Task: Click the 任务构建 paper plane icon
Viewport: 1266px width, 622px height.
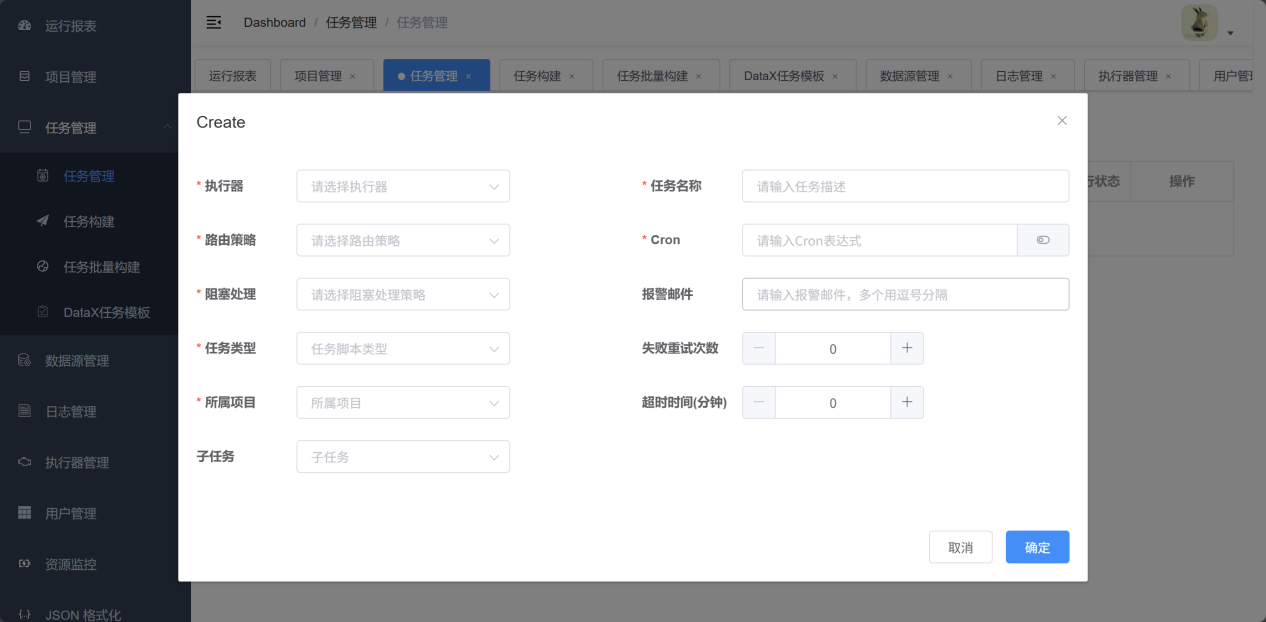Action: tap(43, 221)
